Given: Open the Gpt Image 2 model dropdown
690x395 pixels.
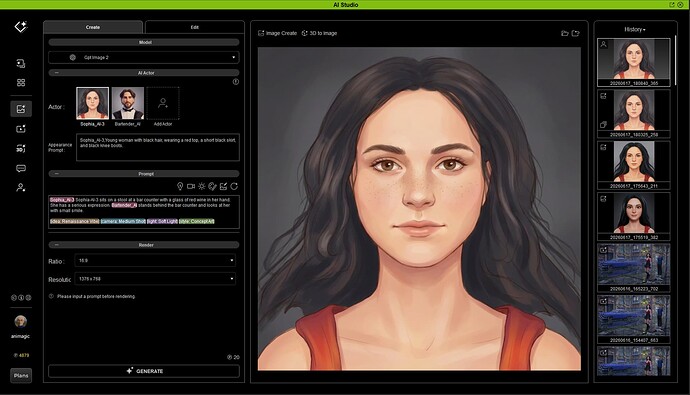Looking at the screenshot, I should point(144,57).
